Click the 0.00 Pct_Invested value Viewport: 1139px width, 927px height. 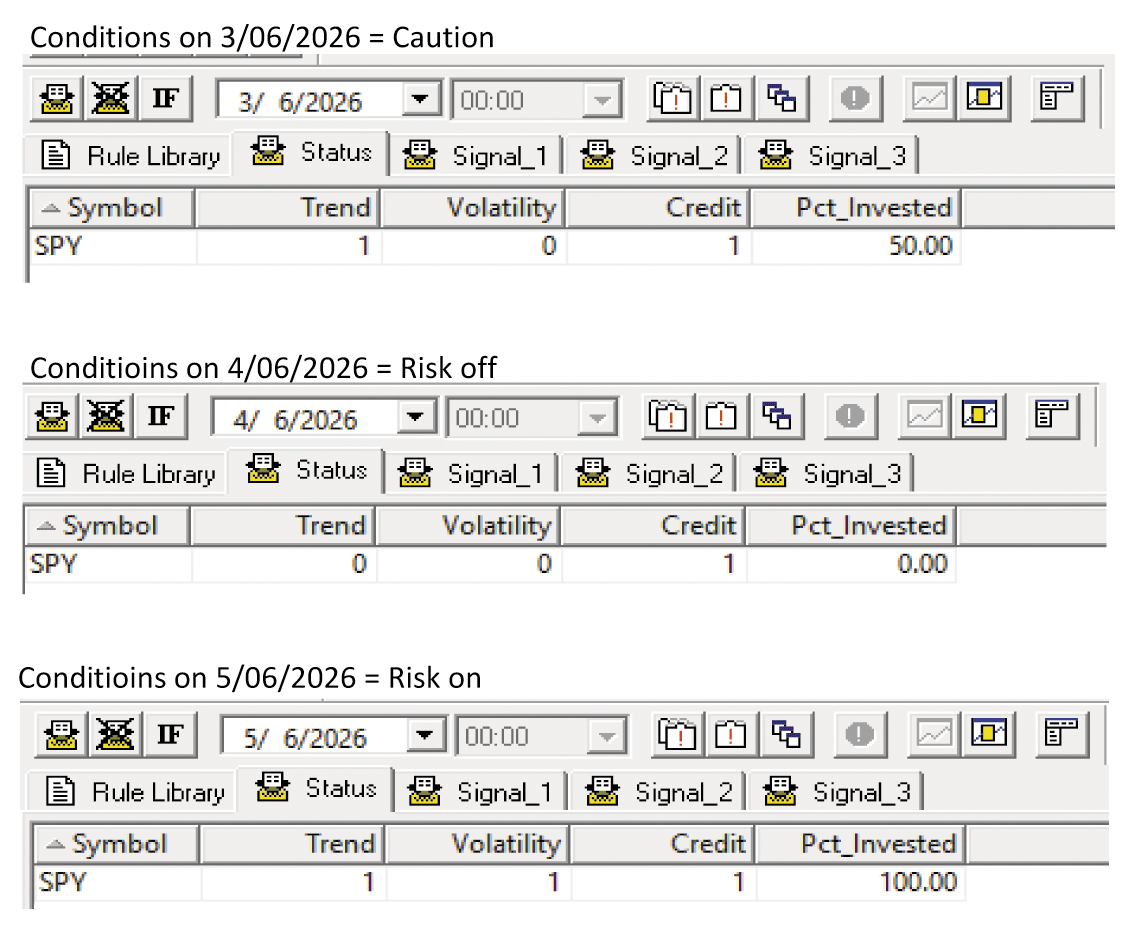click(x=922, y=564)
